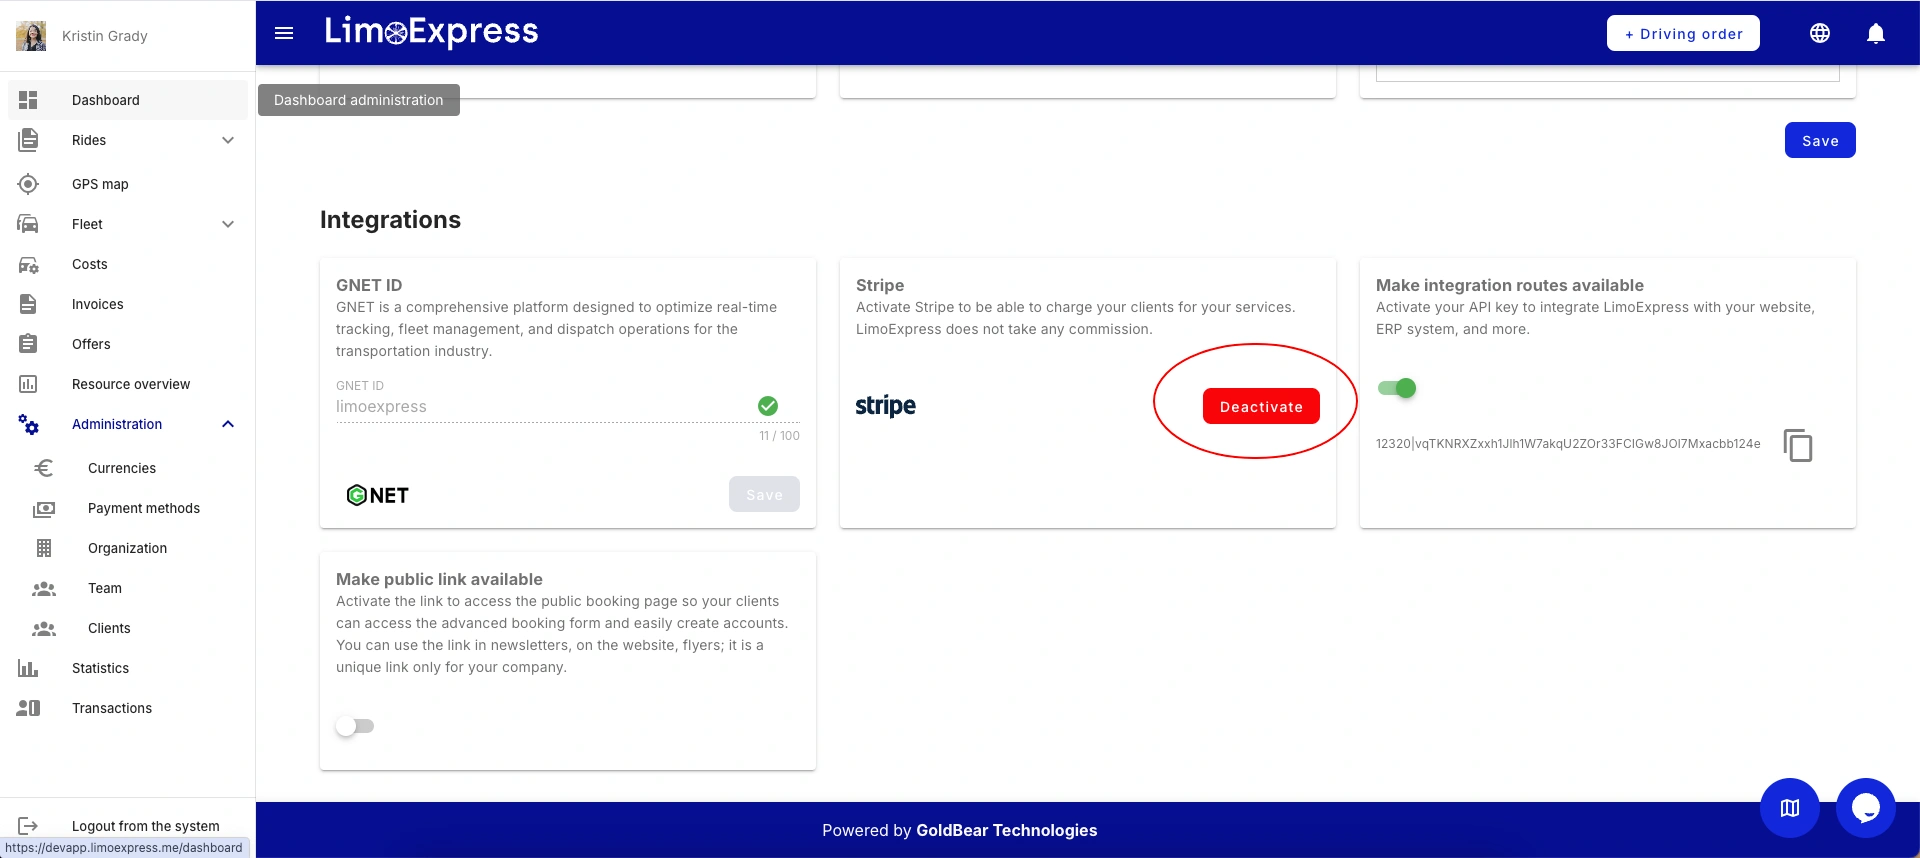The image size is (1920, 858).
Task: Create a new Driving order
Action: point(1683,33)
